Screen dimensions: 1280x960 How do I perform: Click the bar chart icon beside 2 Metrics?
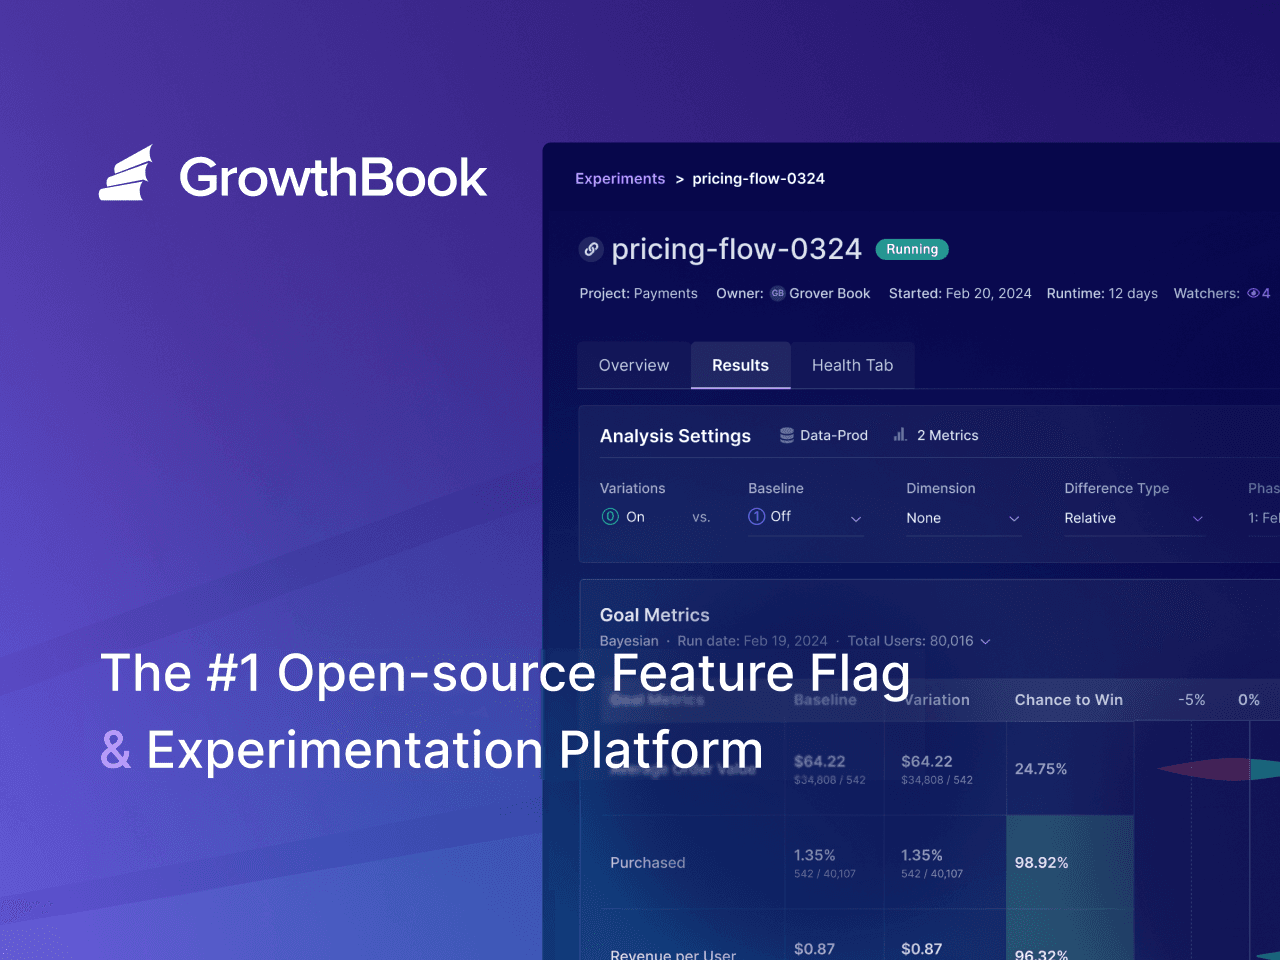[900, 435]
